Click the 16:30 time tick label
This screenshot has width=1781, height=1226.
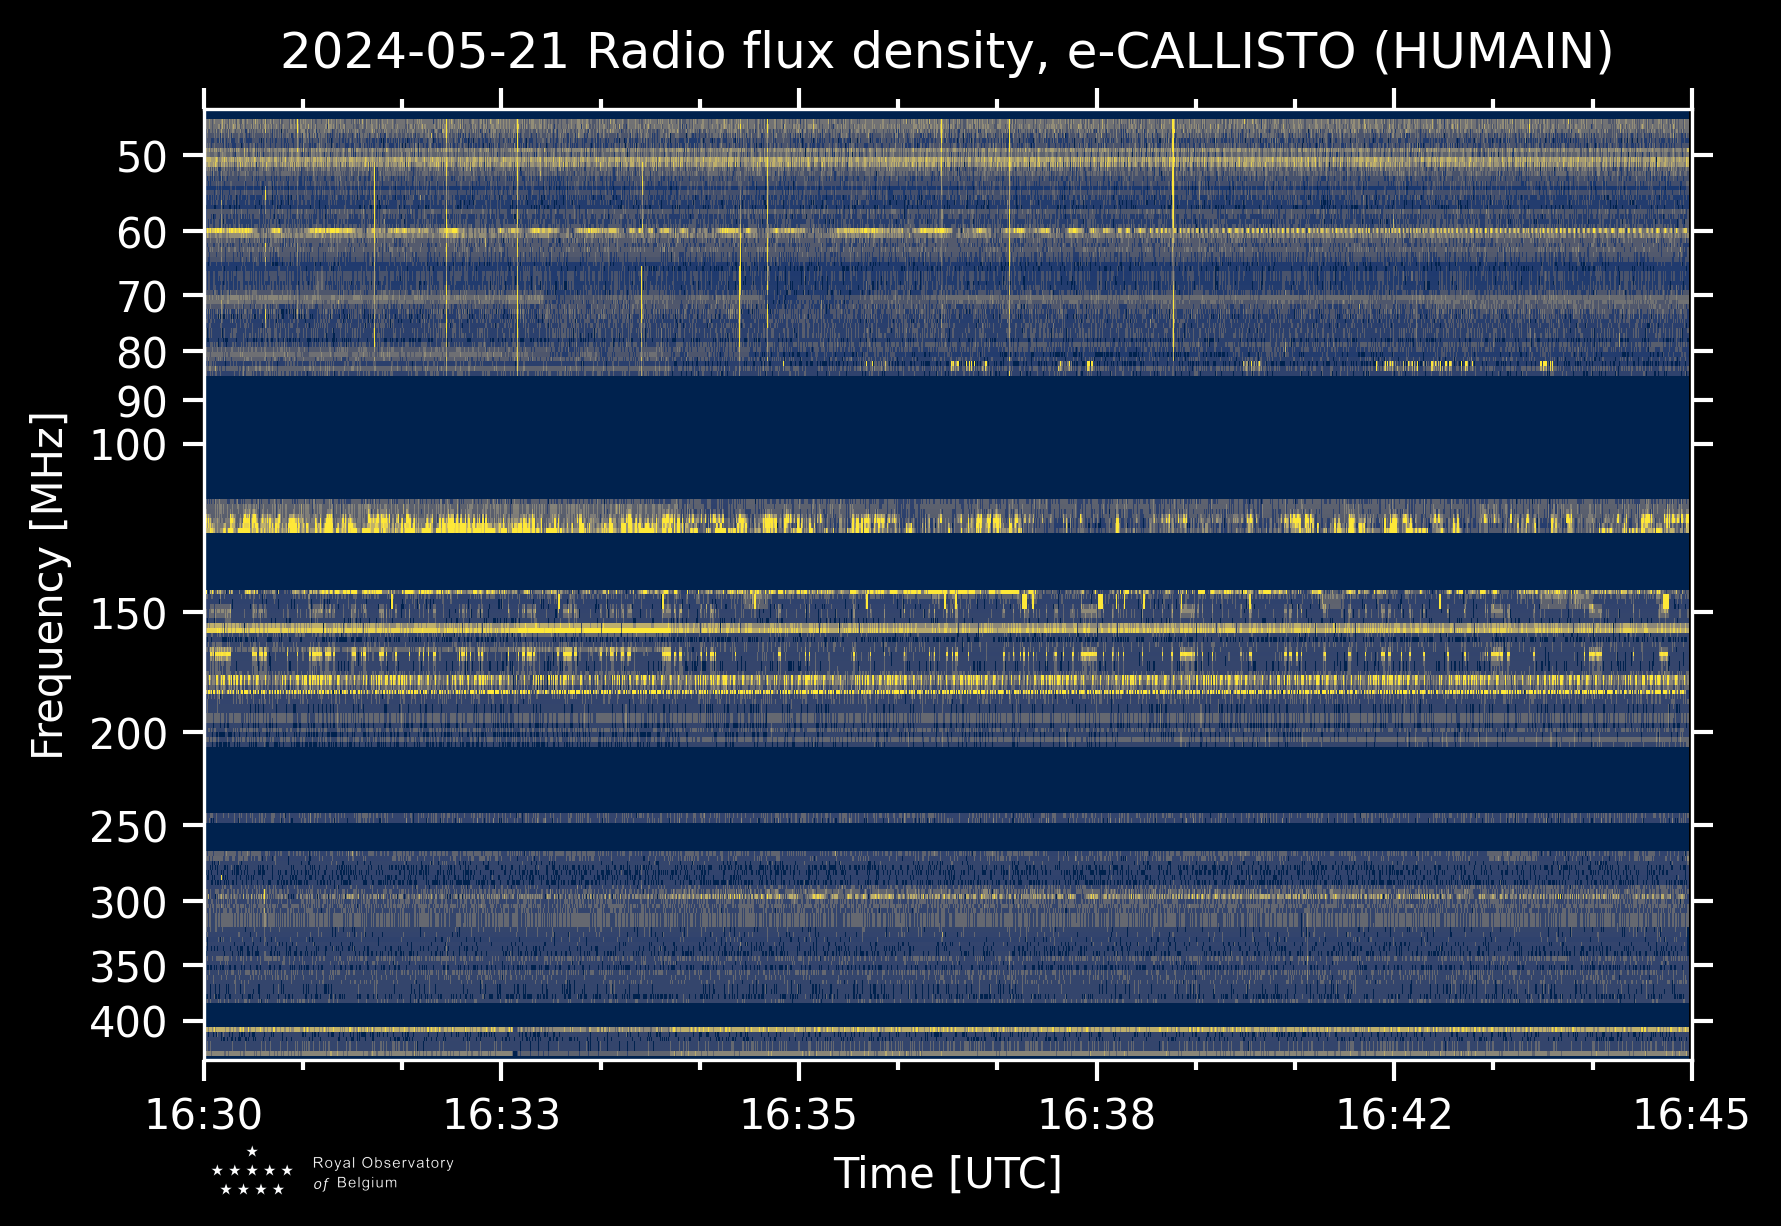coord(204,1114)
